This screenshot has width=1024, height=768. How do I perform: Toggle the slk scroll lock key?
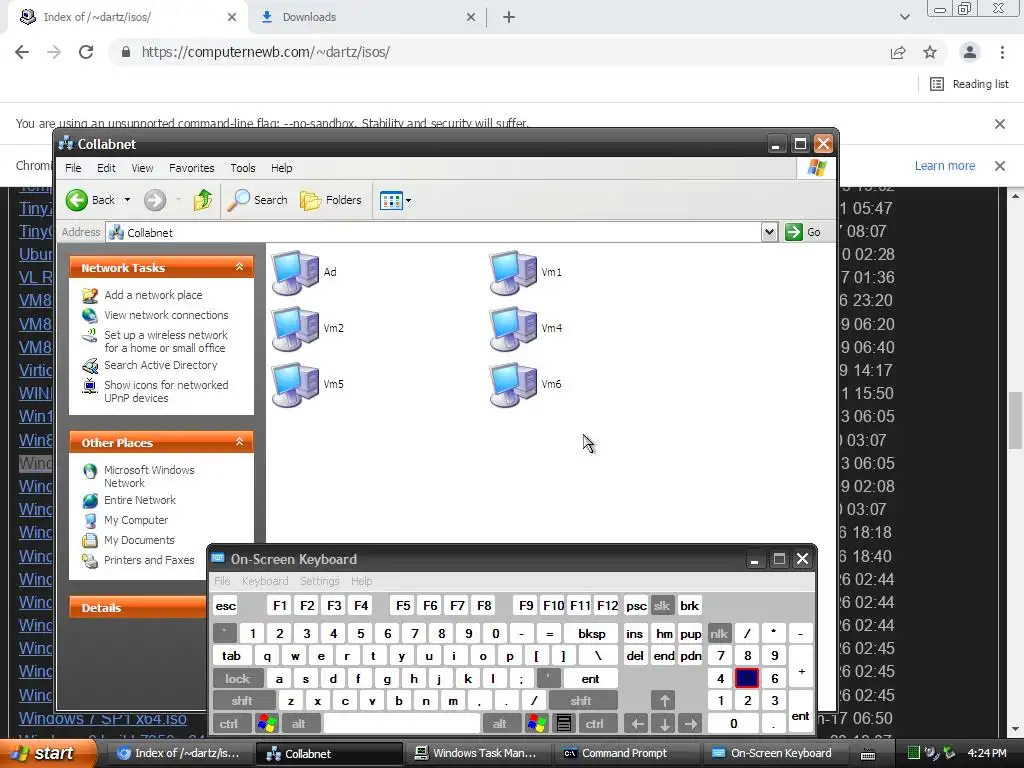click(662, 605)
